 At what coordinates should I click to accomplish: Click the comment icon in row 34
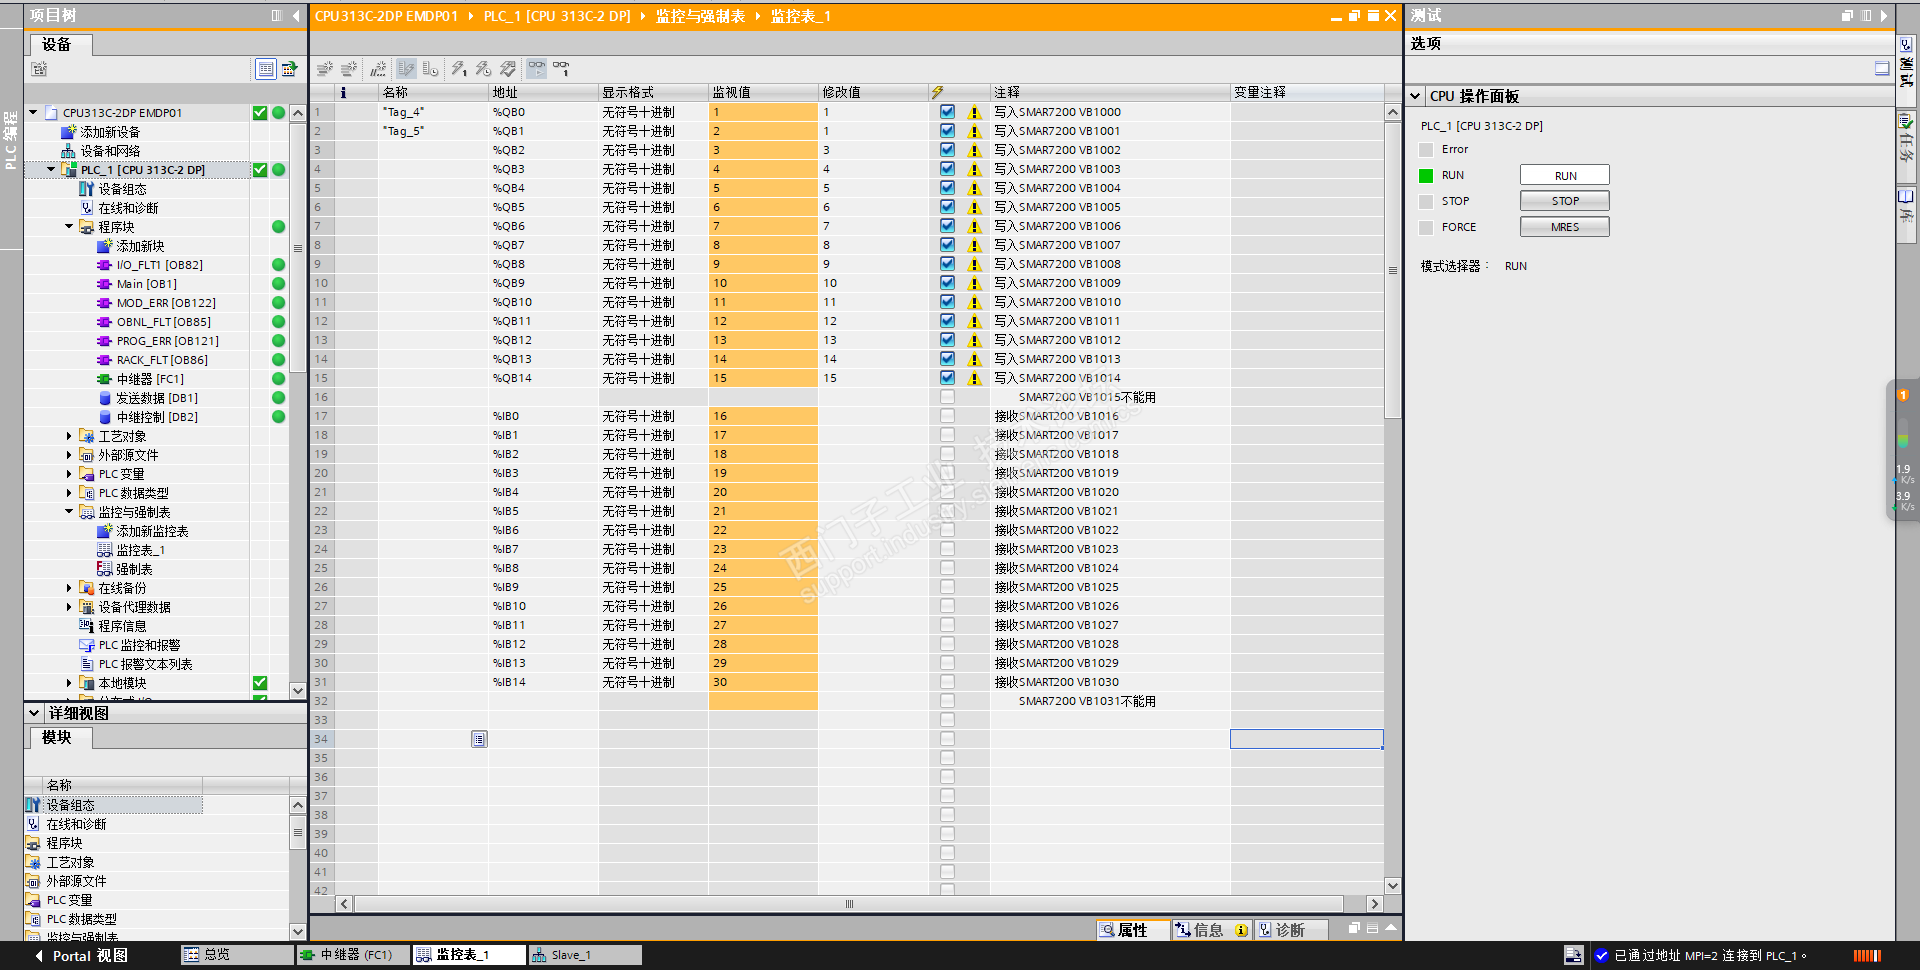[480, 739]
